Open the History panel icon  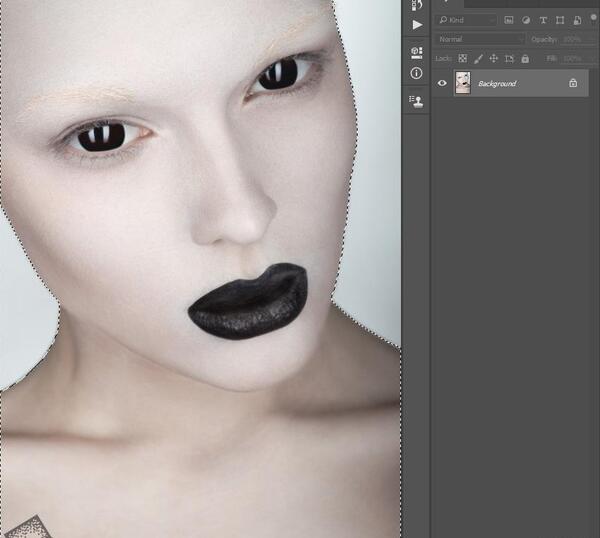[x=417, y=5]
